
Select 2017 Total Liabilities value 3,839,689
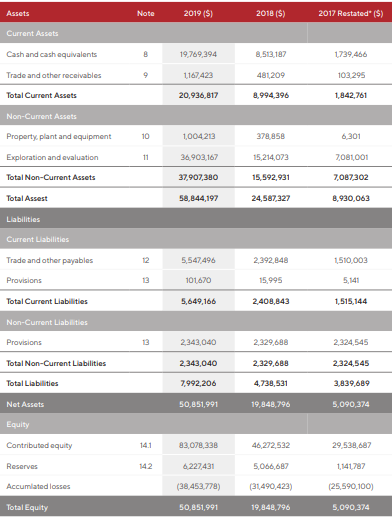tap(352, 383)
